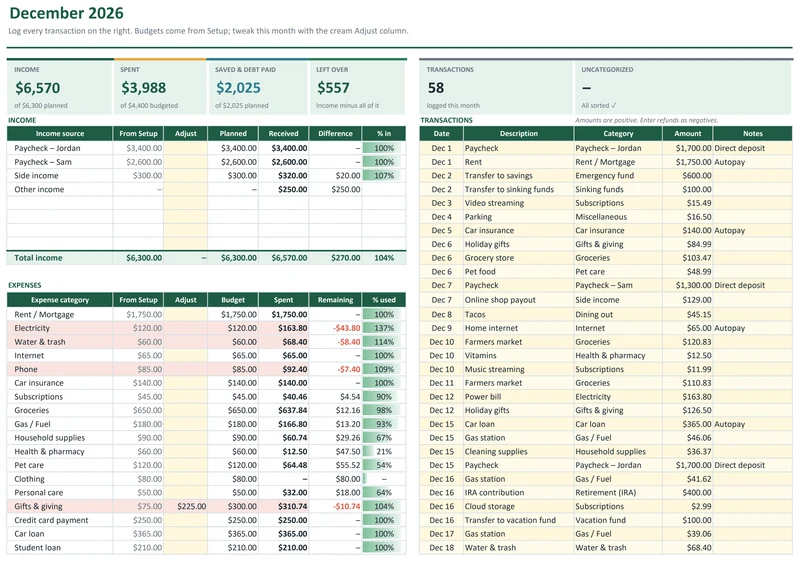Click the Received column header in Income table
This screenshot has width=800, height=561.
point(283,134)
